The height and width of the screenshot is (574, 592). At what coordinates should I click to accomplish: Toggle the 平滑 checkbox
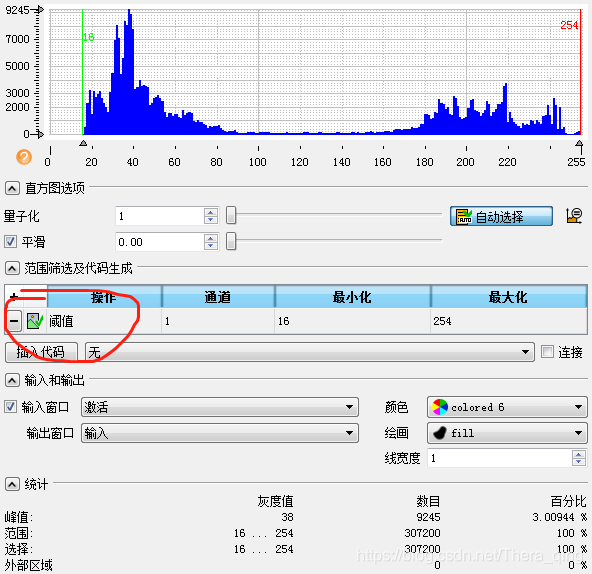tap(10, 241)
